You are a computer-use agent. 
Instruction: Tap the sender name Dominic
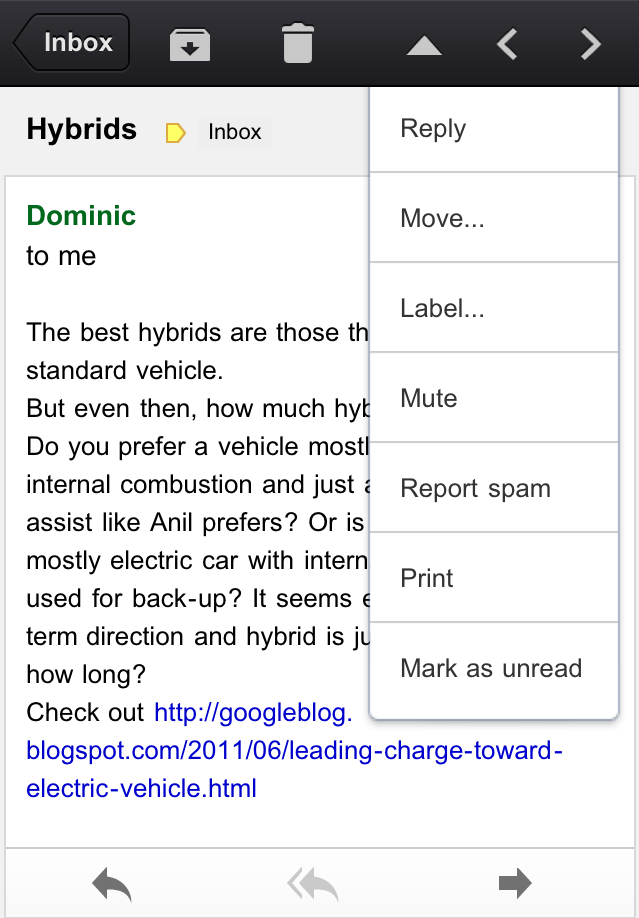tap(81, 215)
